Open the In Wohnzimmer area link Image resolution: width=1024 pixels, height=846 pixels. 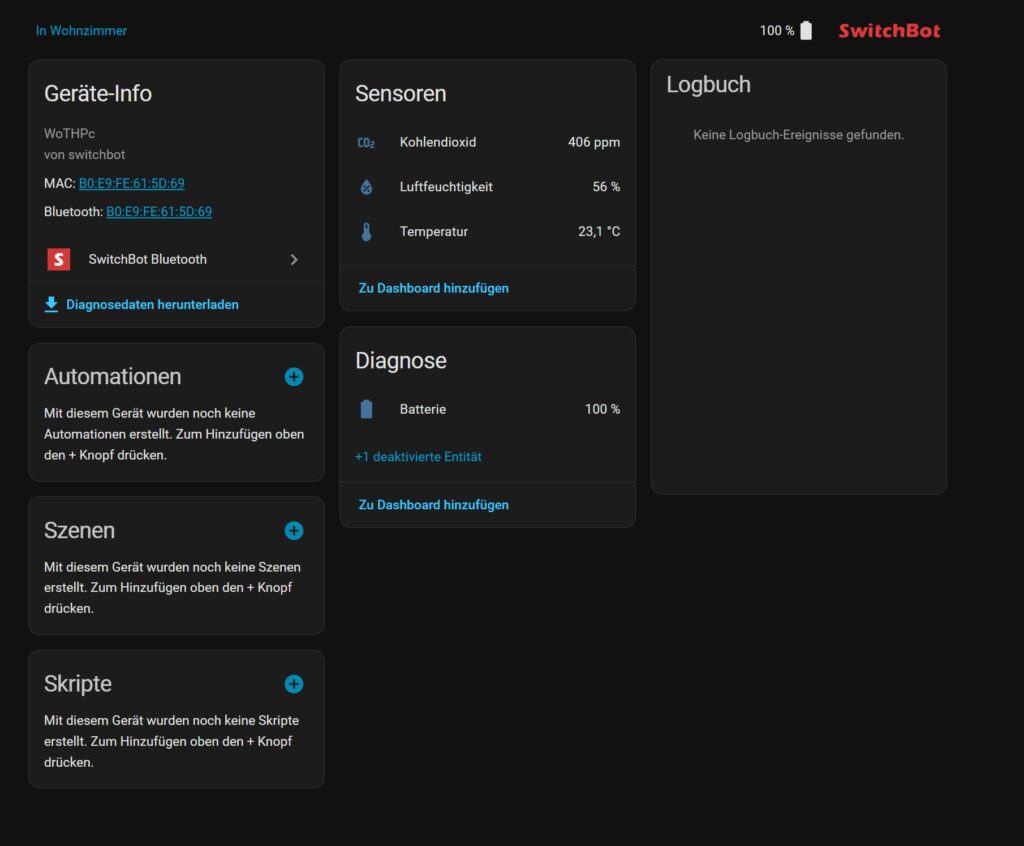click(81, 31)
